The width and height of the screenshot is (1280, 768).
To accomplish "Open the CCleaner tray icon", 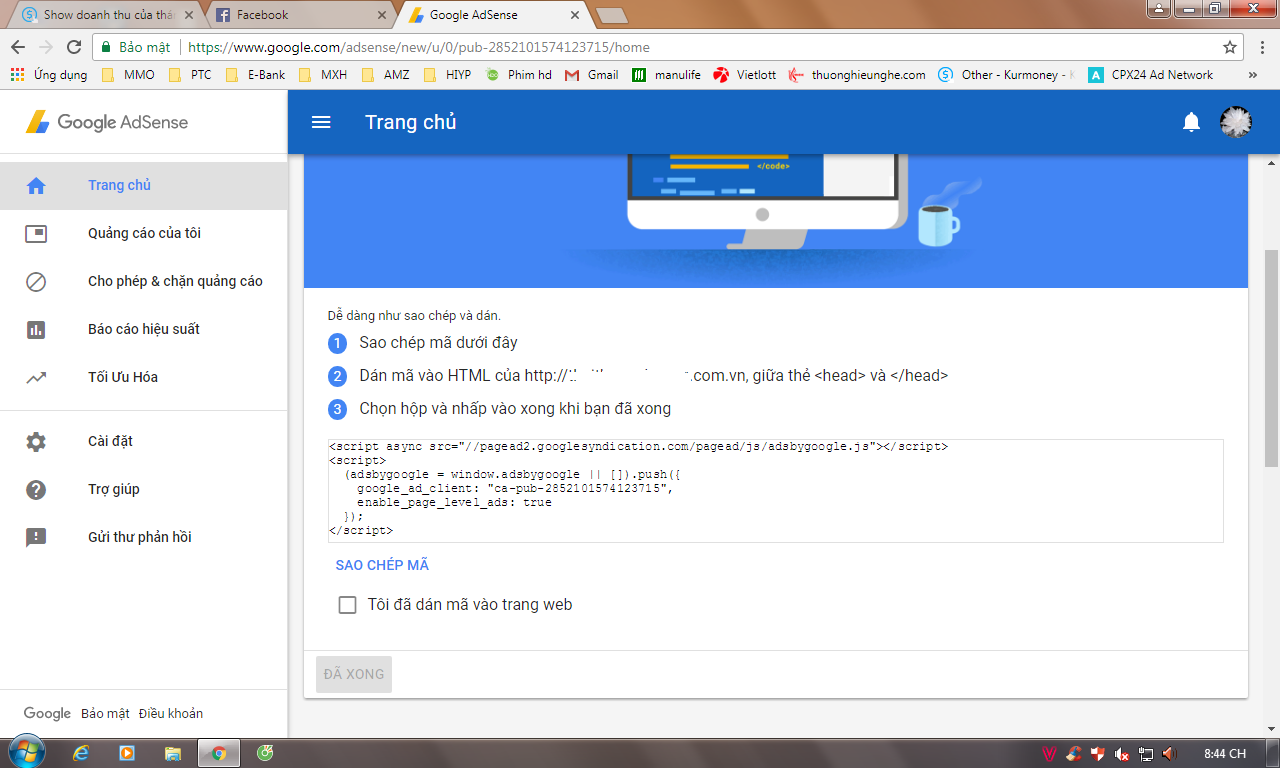I will tap(1075, 753).
